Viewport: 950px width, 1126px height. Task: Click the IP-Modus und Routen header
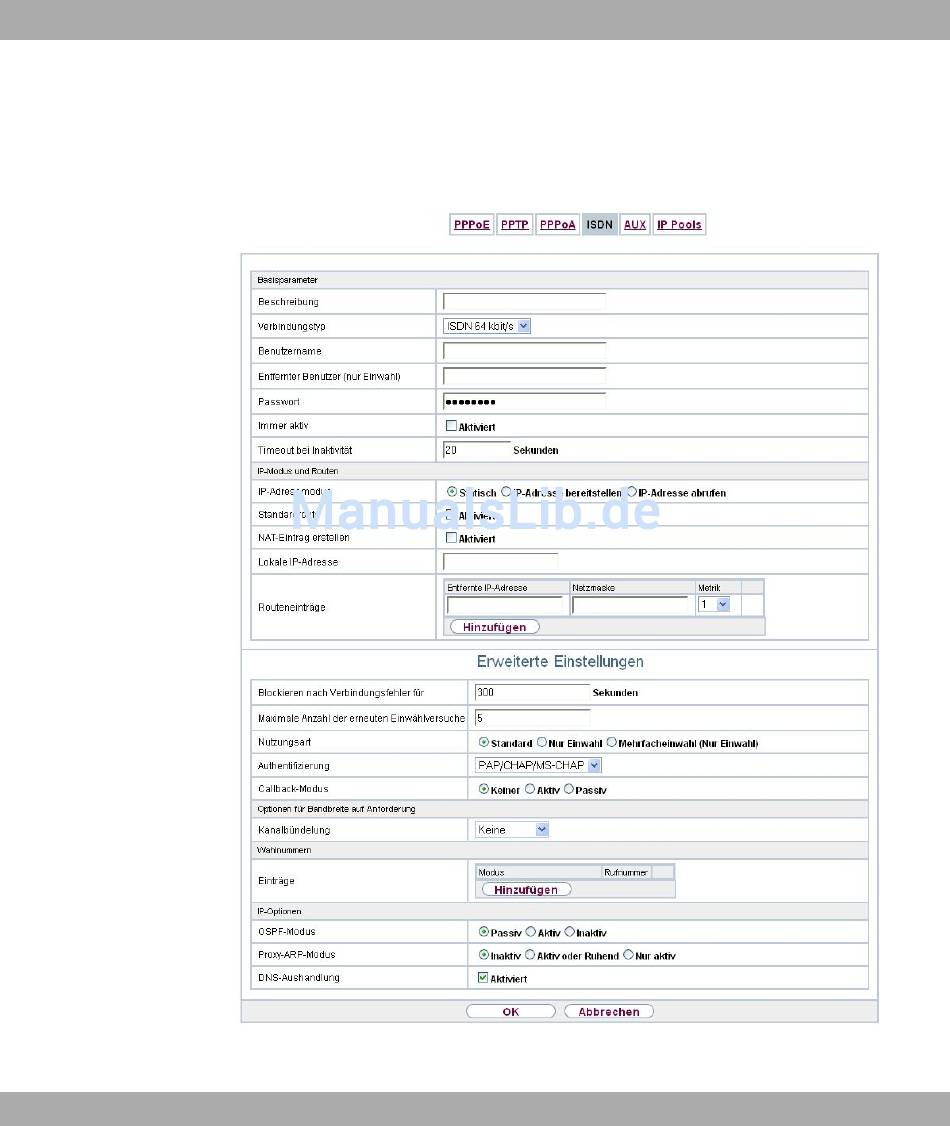[559, 471]
